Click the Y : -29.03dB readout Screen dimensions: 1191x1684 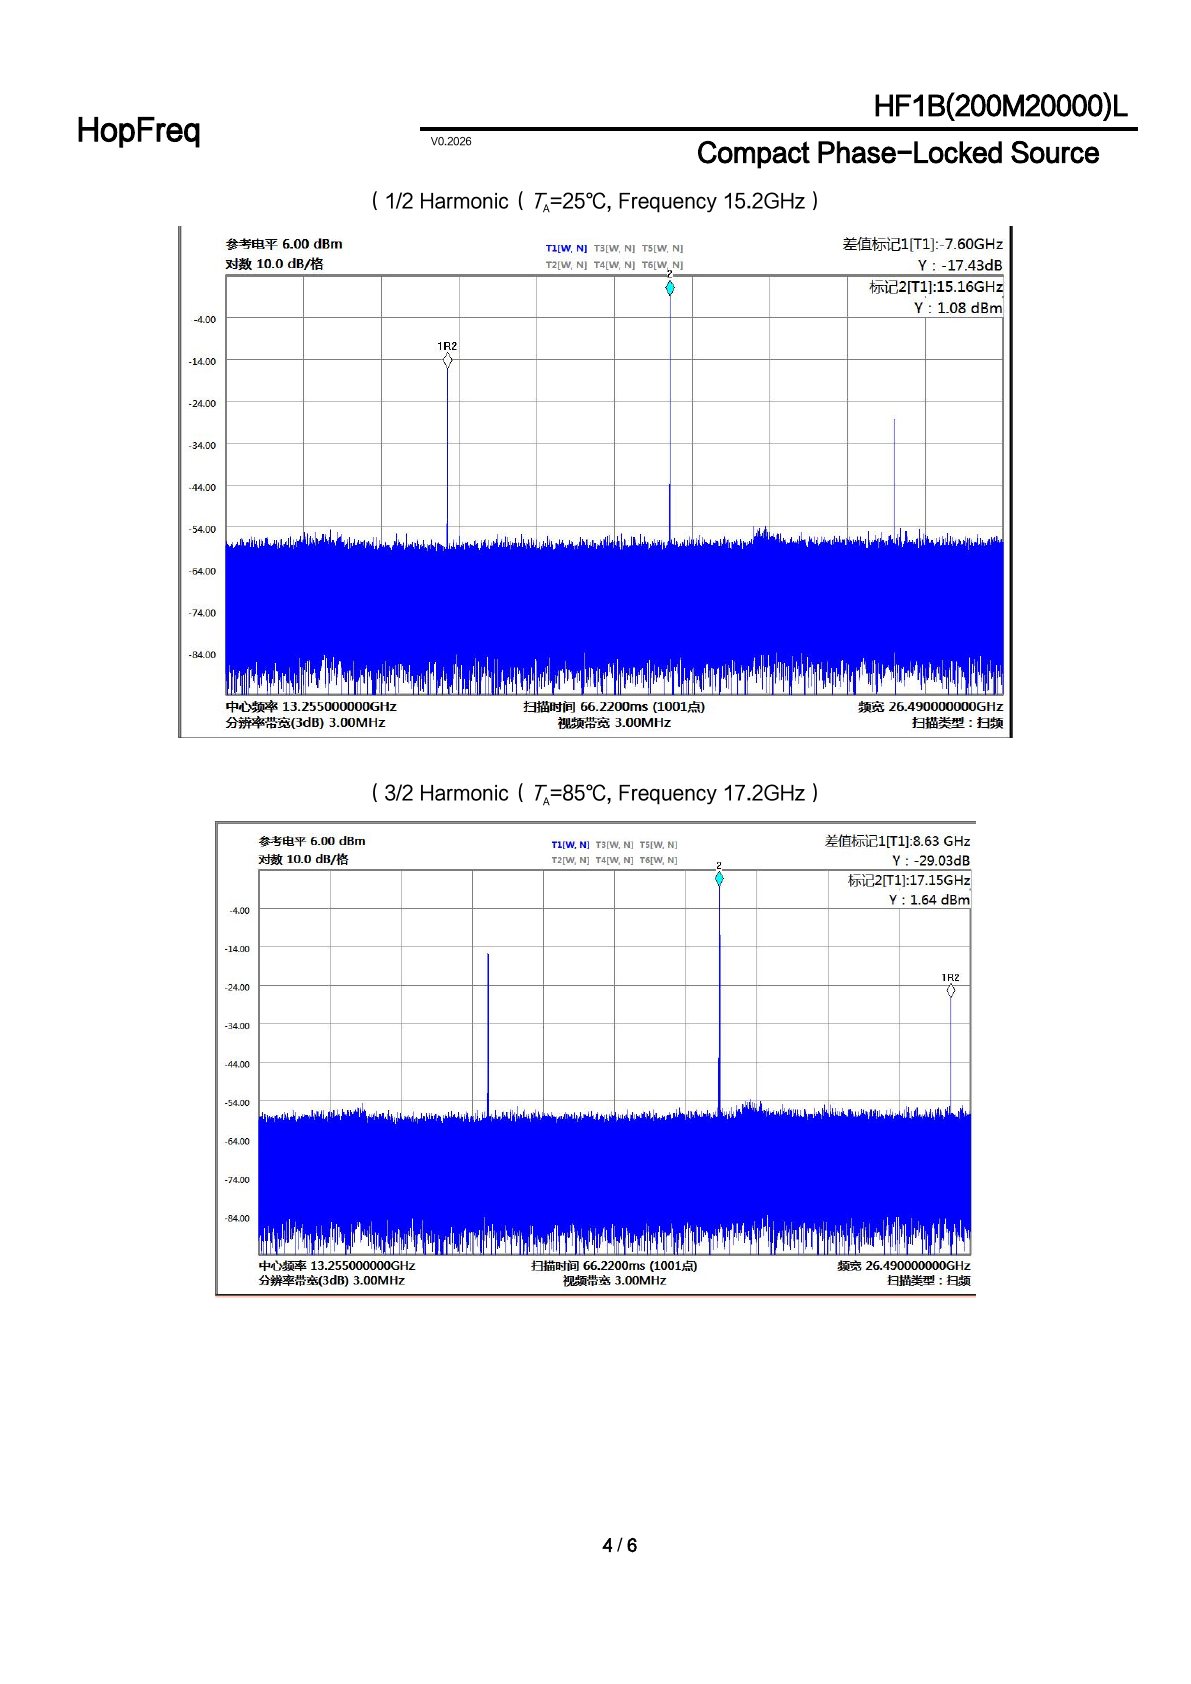tap(931, 861)
